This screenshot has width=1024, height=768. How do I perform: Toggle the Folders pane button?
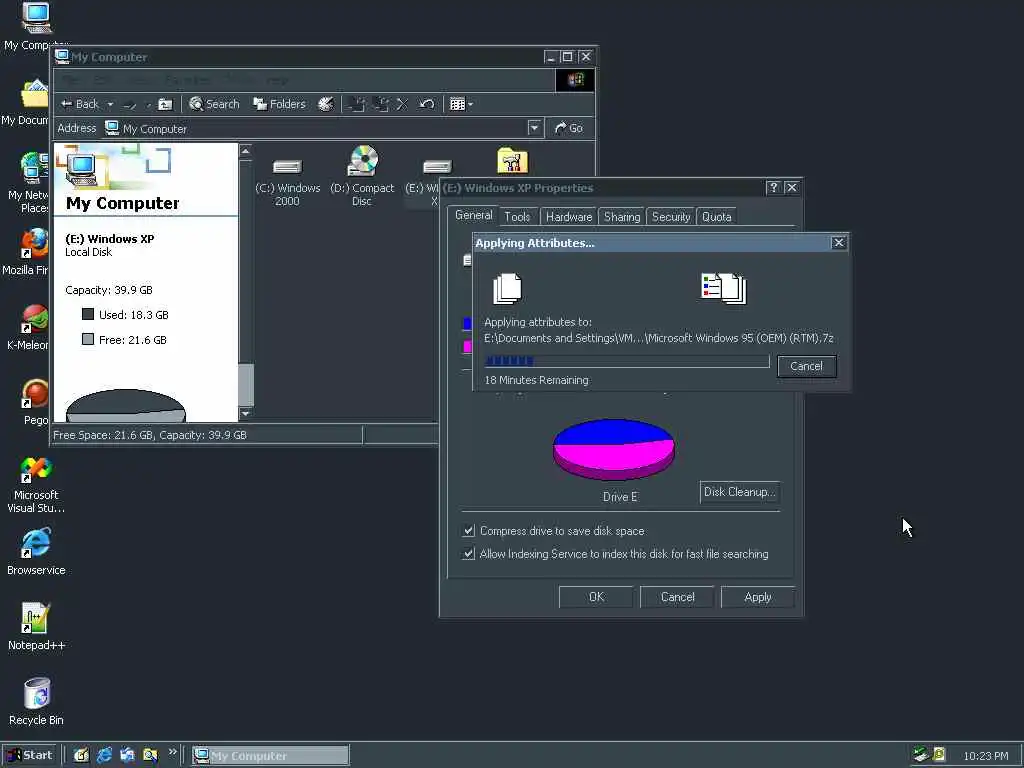point(280,104)
